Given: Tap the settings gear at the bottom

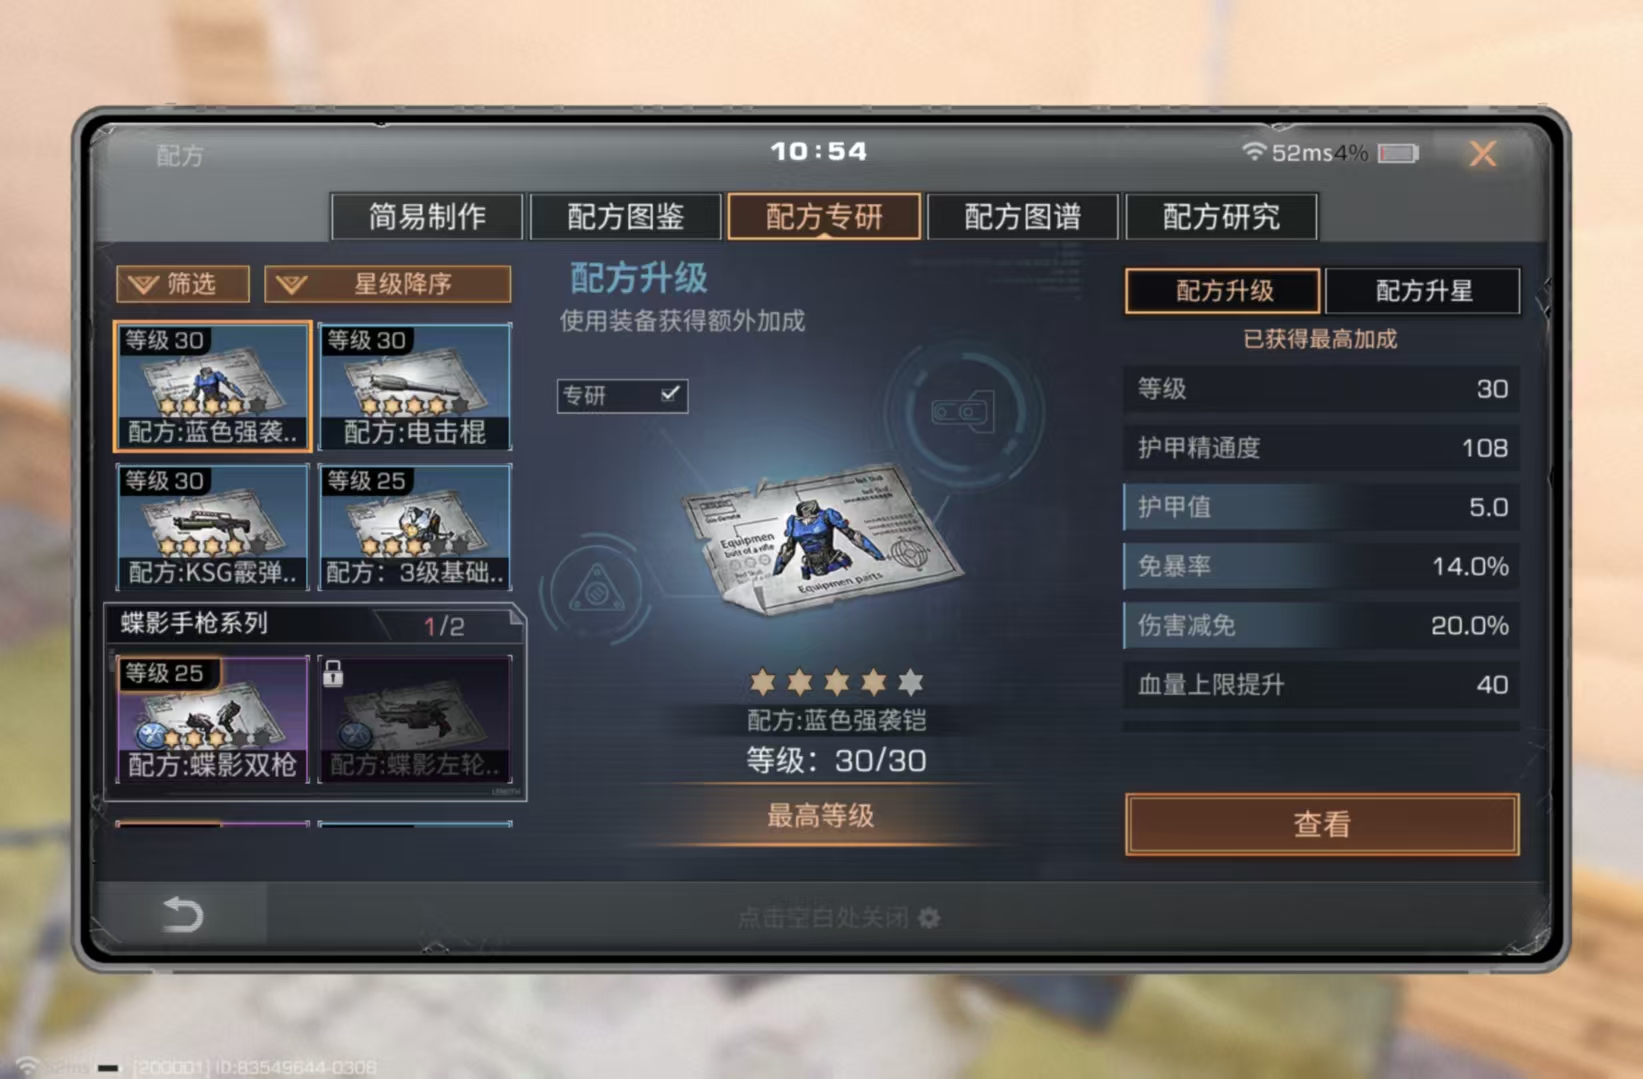Looking at the screenshot, I should pos(929,917).
